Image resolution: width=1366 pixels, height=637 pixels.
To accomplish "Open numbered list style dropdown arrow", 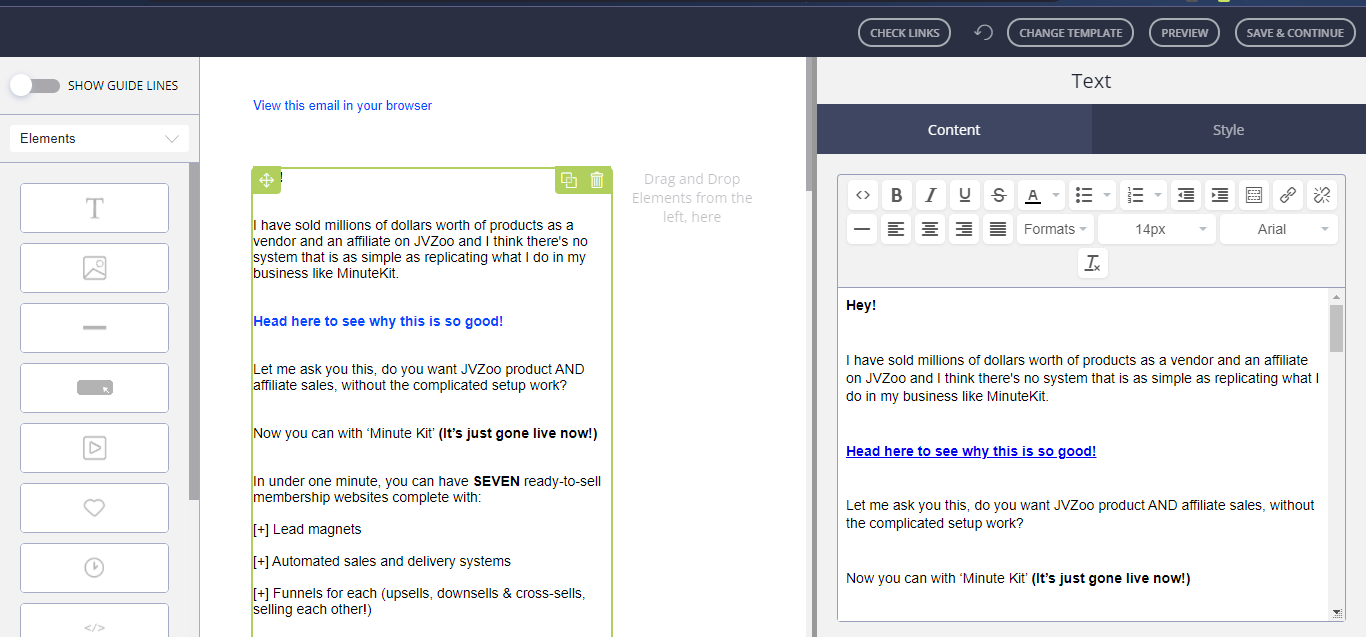I will point(1159,195).
